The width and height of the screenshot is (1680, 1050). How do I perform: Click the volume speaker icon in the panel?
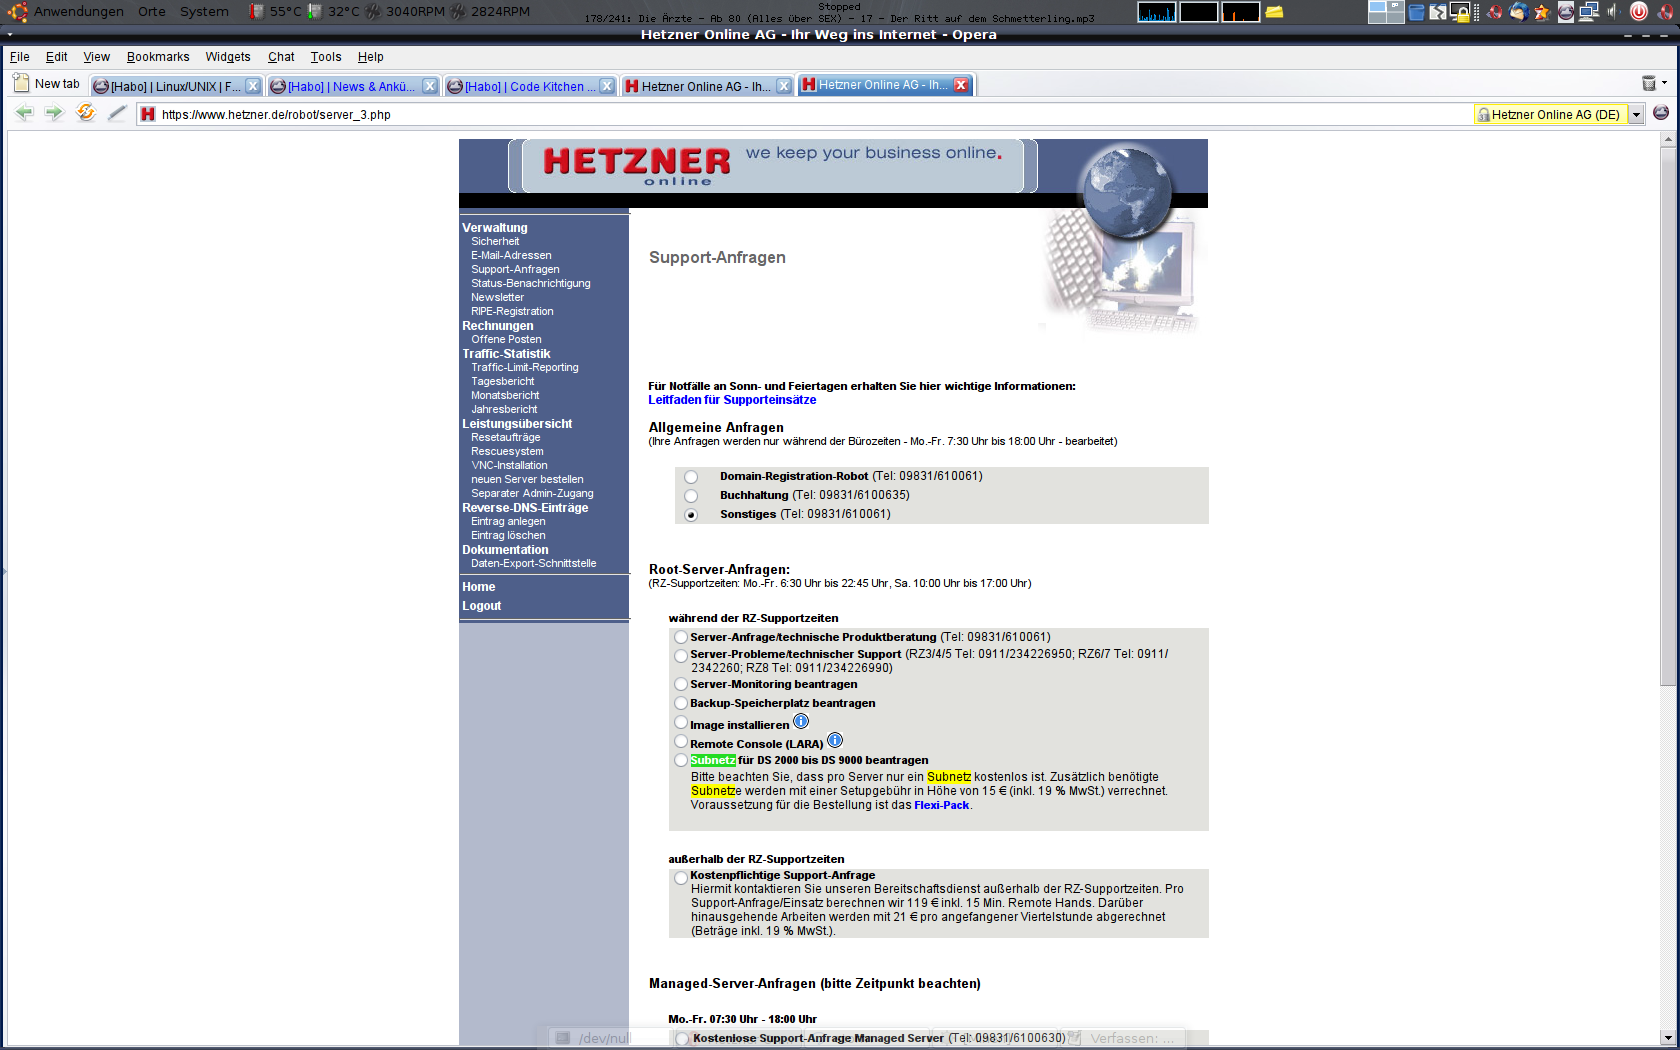click(x=1612, y=12)
